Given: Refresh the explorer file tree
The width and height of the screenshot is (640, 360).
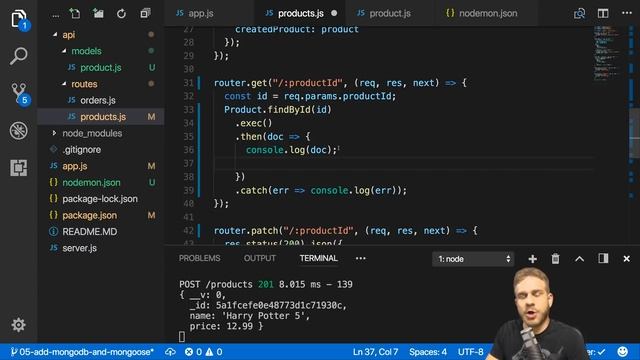Looking at the screenshot, I should coord(121,14).
